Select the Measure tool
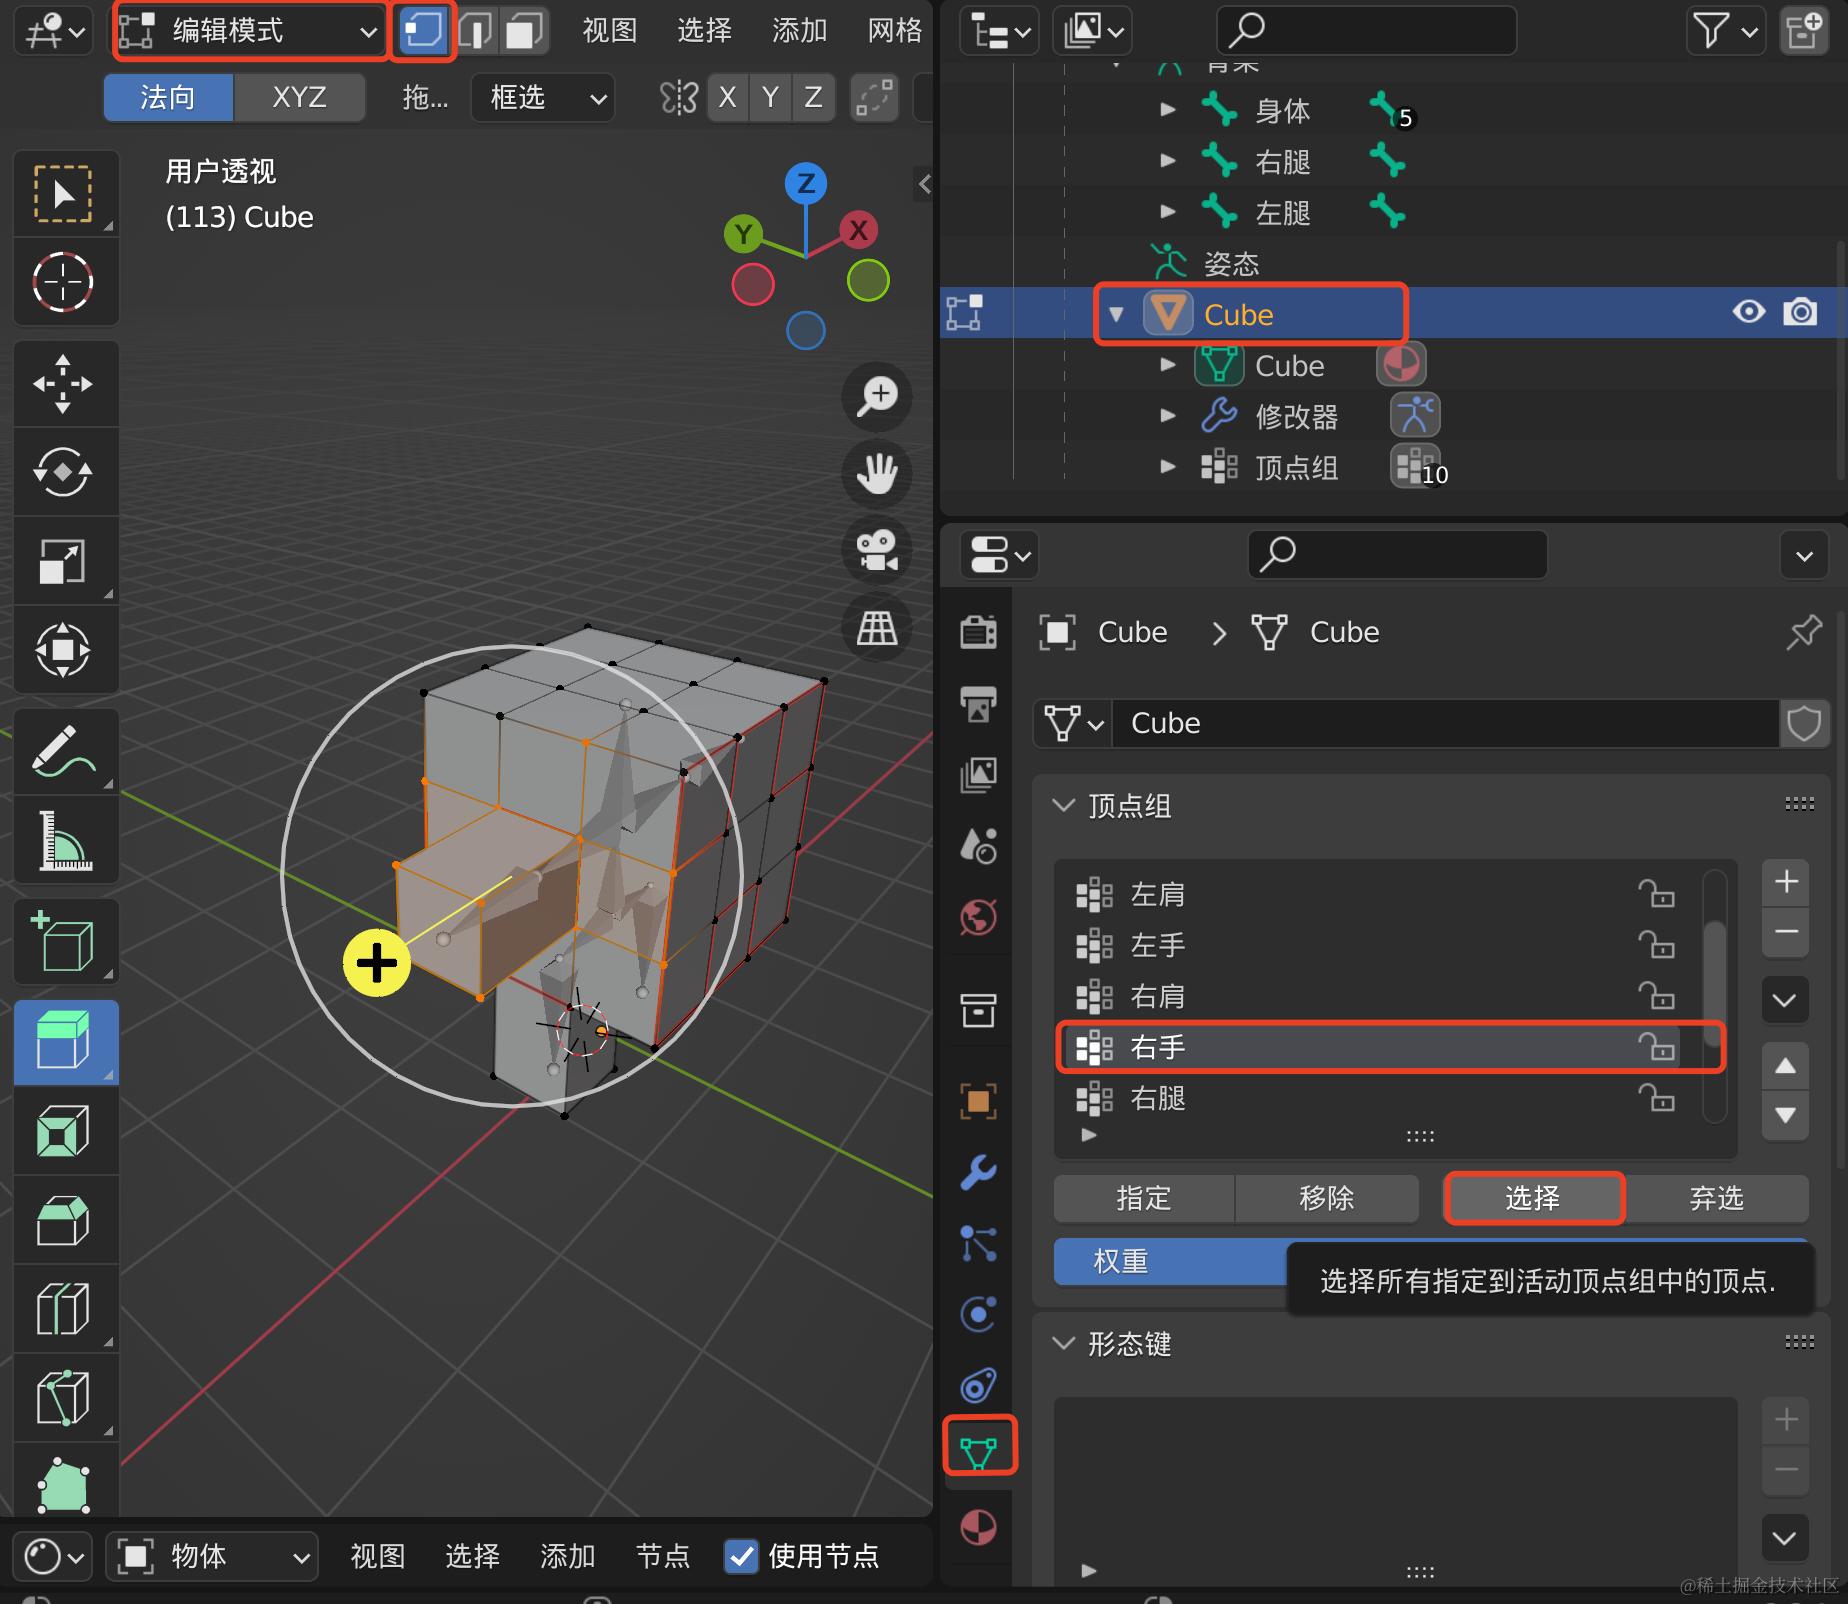Screen dimensions: 1848x1604 63,839
